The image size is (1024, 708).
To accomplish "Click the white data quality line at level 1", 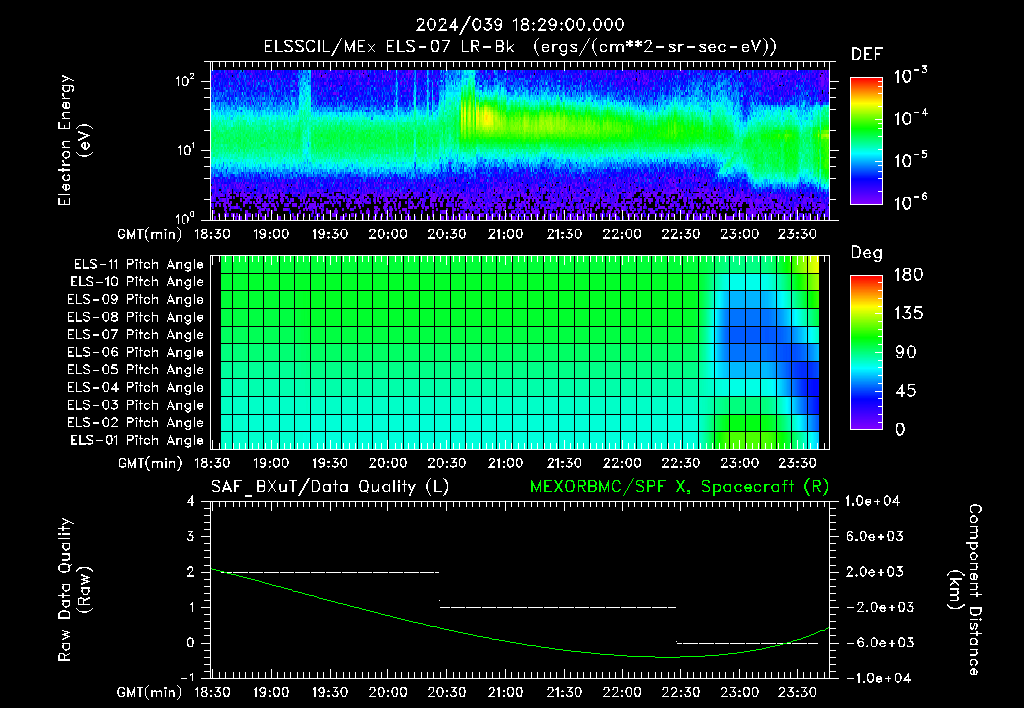I will (x=558, y=607).
